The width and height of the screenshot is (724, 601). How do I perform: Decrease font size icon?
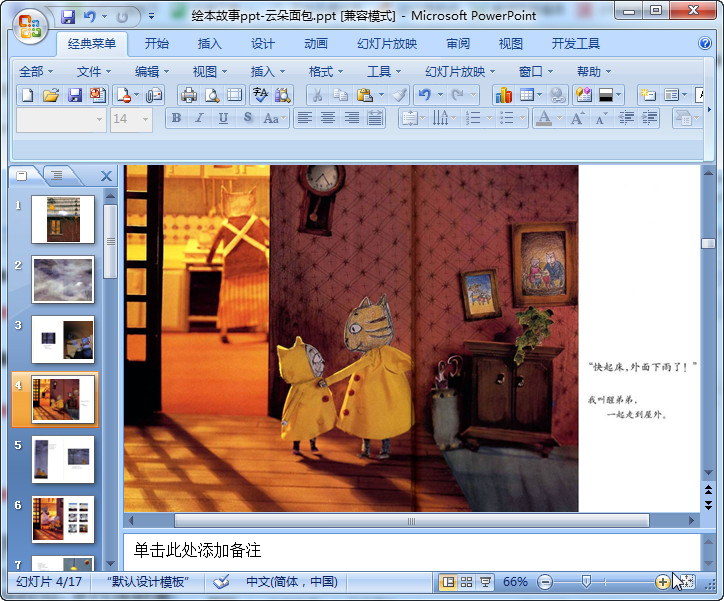[601, 118]
